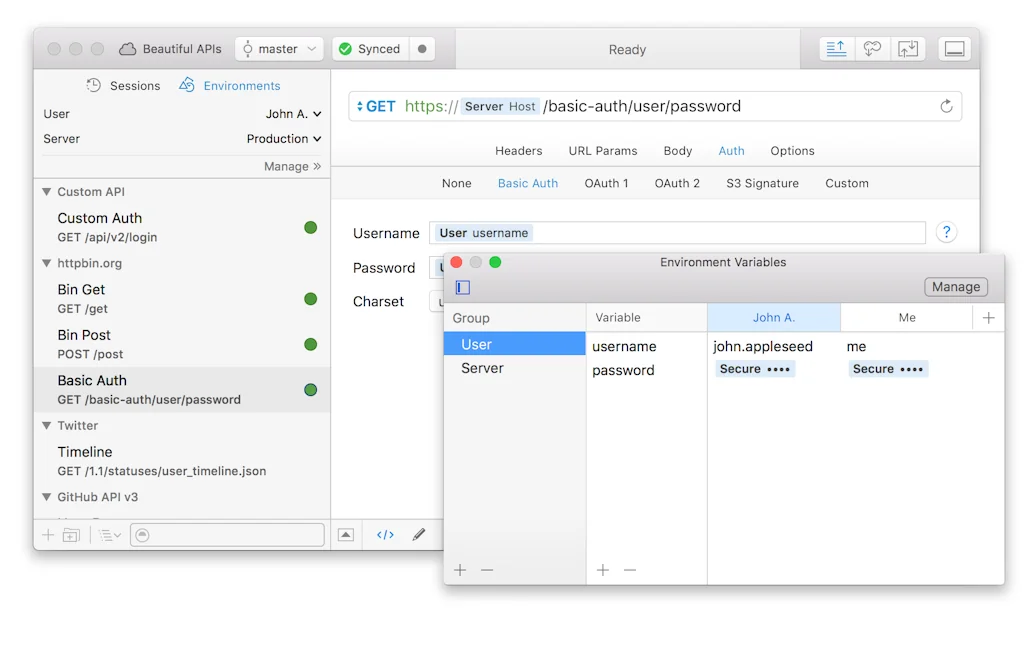Toggle sidebar in Environment Variables window
1024x655 pixels.
click(x=463, y=287)
